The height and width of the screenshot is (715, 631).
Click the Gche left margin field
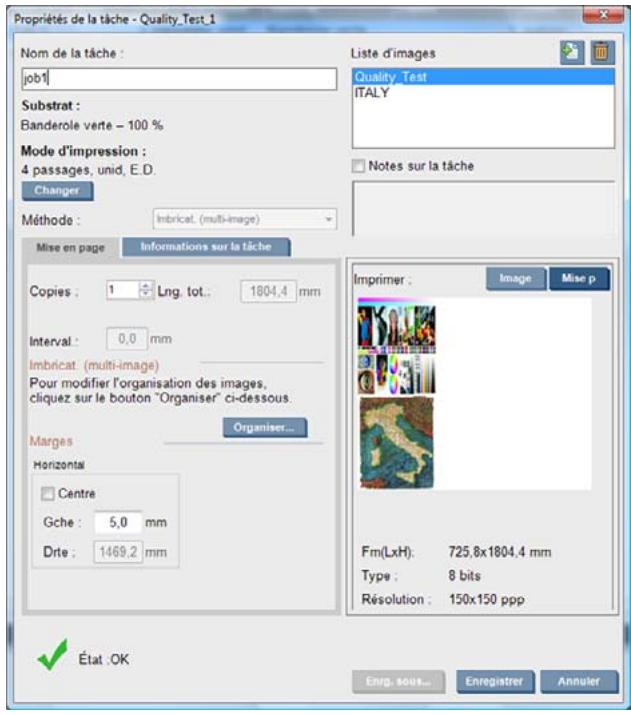pos(118,523)
